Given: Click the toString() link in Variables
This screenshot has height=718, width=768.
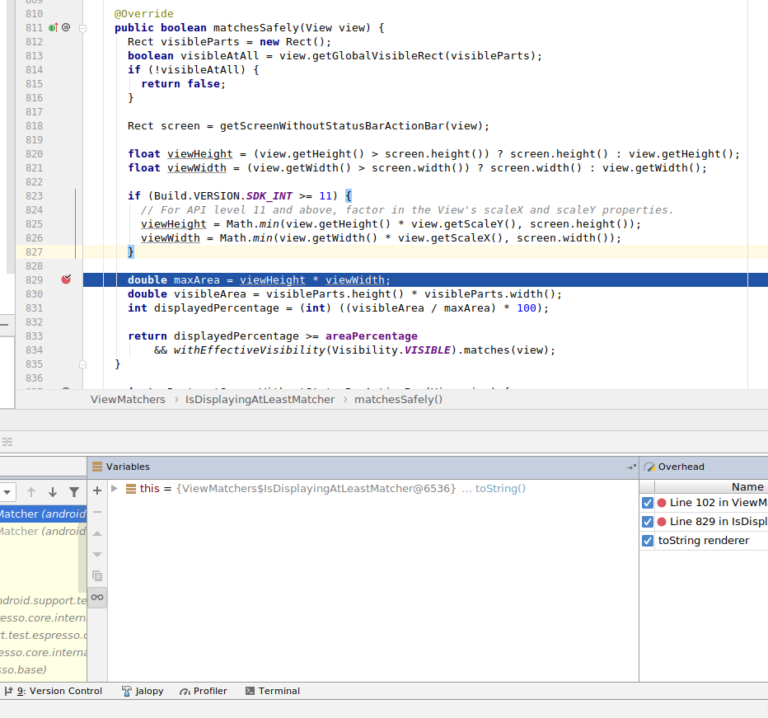Looking at the screenshot, I should 500,488.
